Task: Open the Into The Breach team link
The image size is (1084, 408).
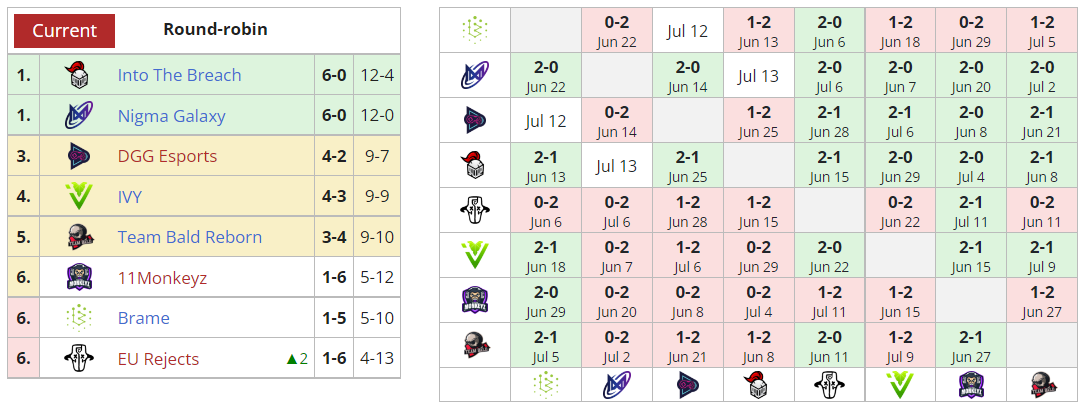Action: 179,75
